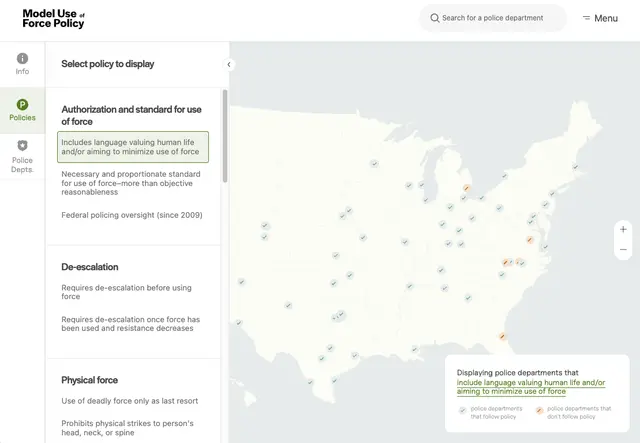Screen dimensions: 640x443
Task: Select 'Includes language valuing human life' policy
Action: click(x=132, y=147)
